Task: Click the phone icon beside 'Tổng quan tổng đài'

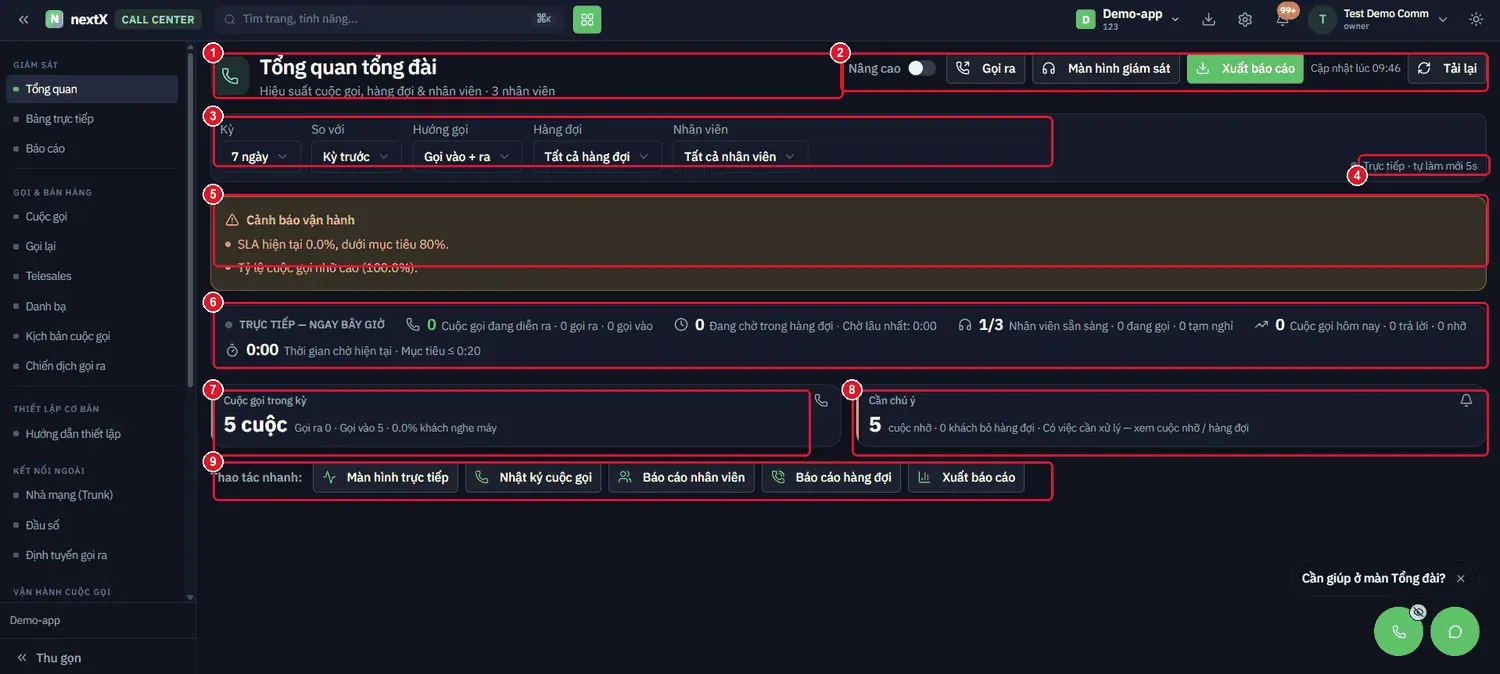Action: [230, 76]
